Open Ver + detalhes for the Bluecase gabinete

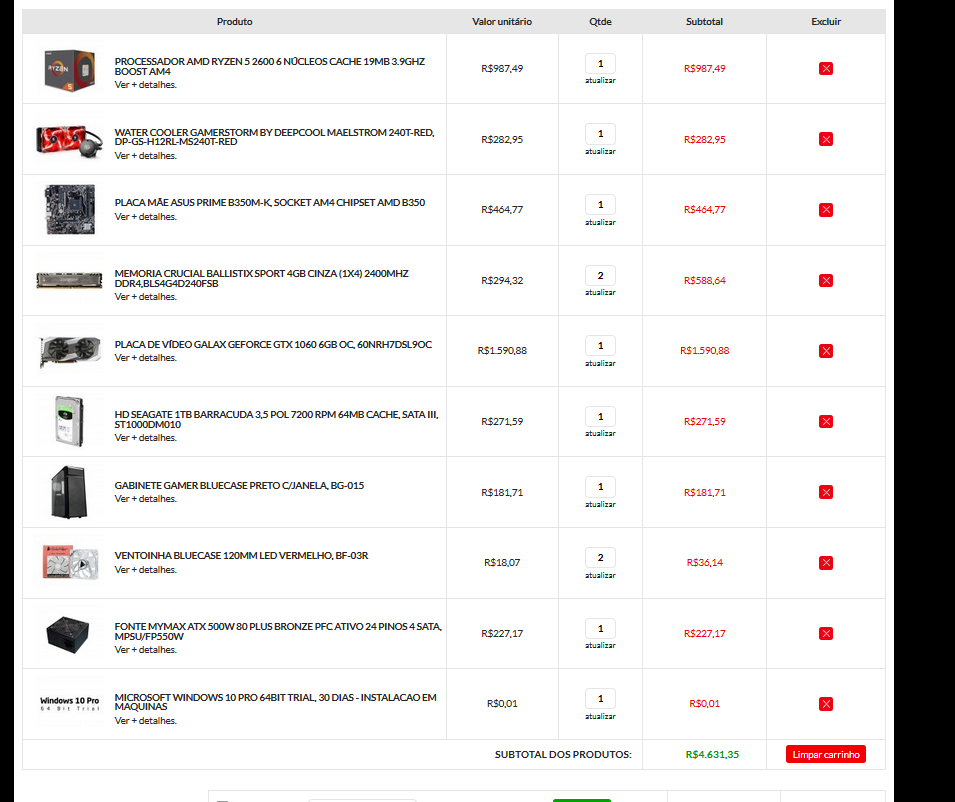click(x=146, y=499)
